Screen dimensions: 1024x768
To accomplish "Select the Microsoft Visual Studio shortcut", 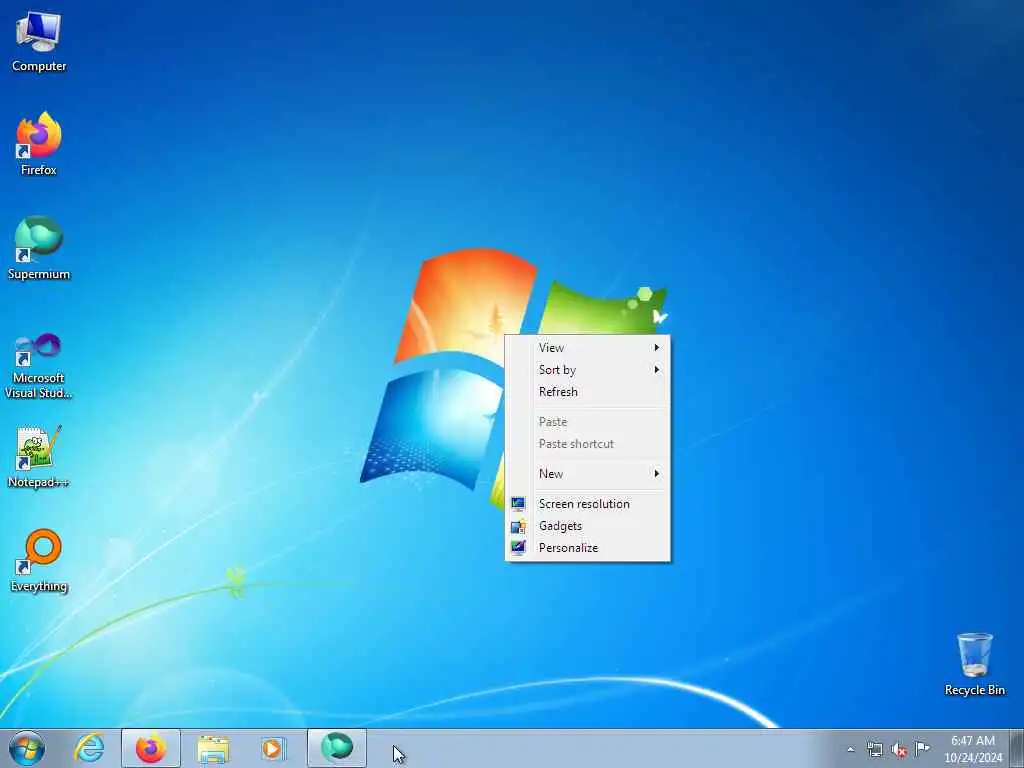I will [39, 367].
